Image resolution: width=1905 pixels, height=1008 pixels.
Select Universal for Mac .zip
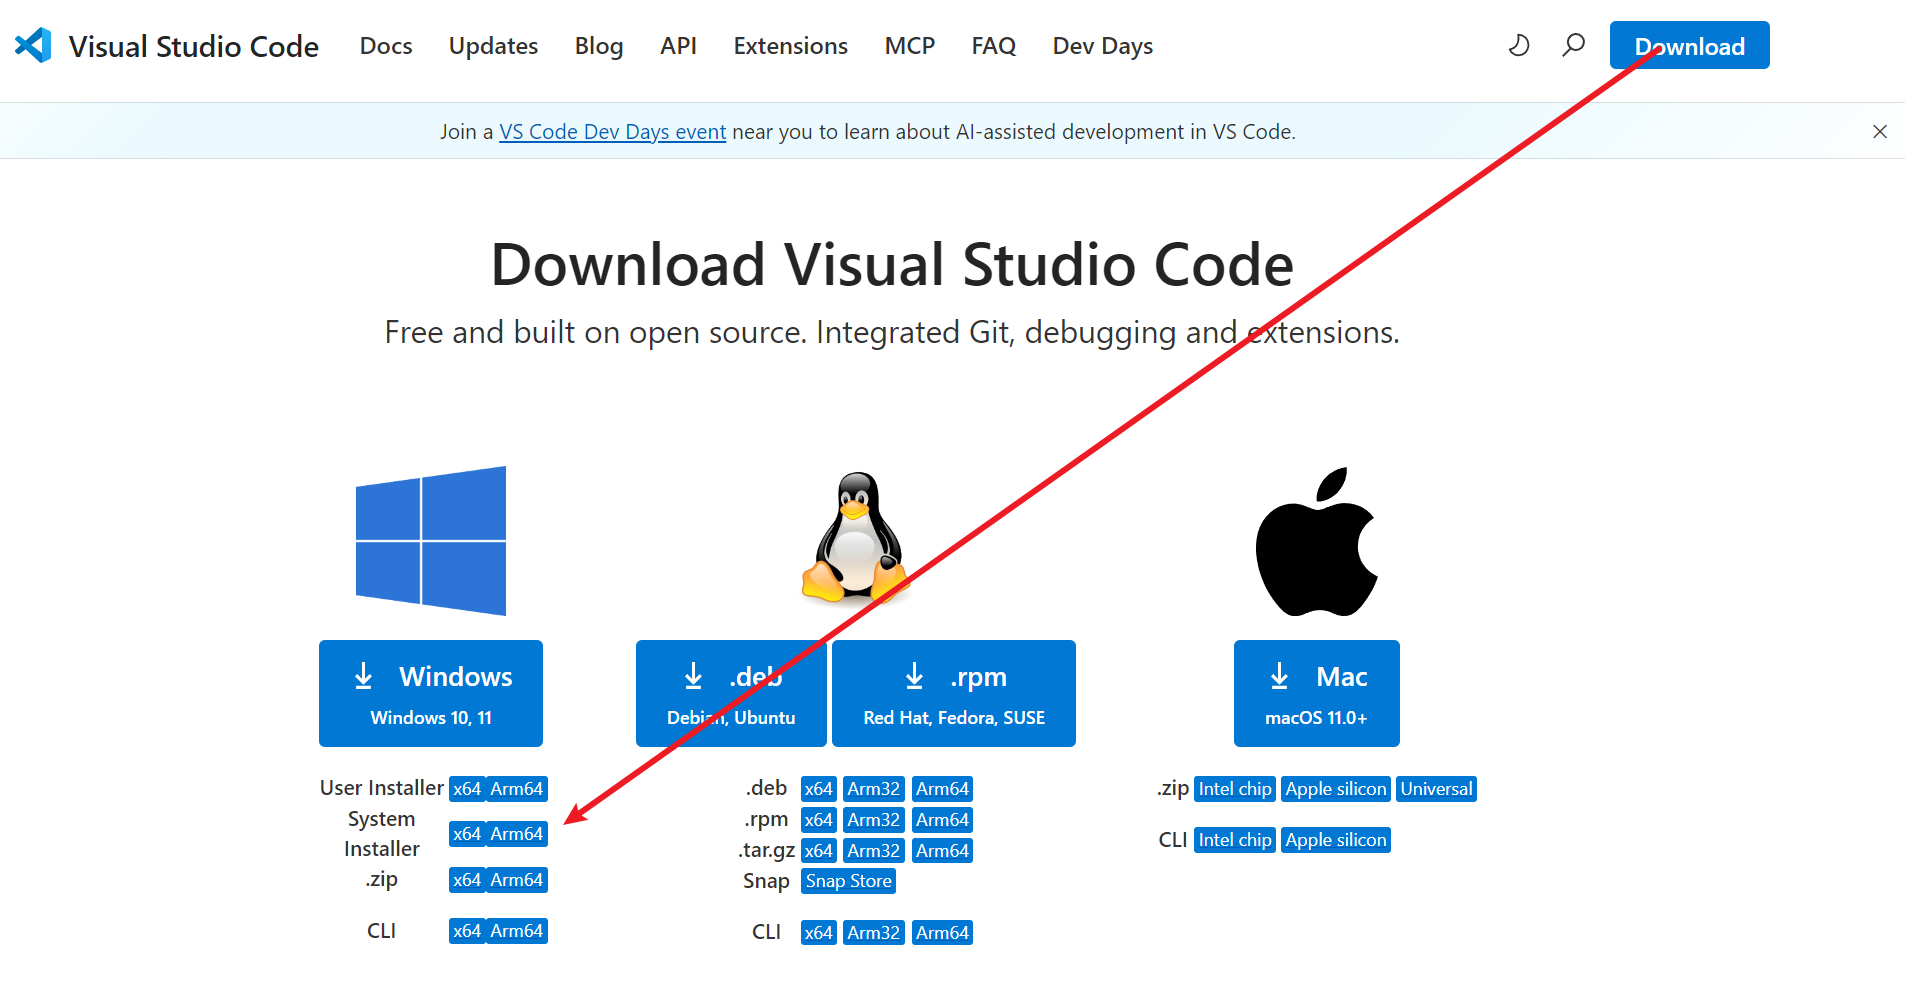(x=1436, y=789)
